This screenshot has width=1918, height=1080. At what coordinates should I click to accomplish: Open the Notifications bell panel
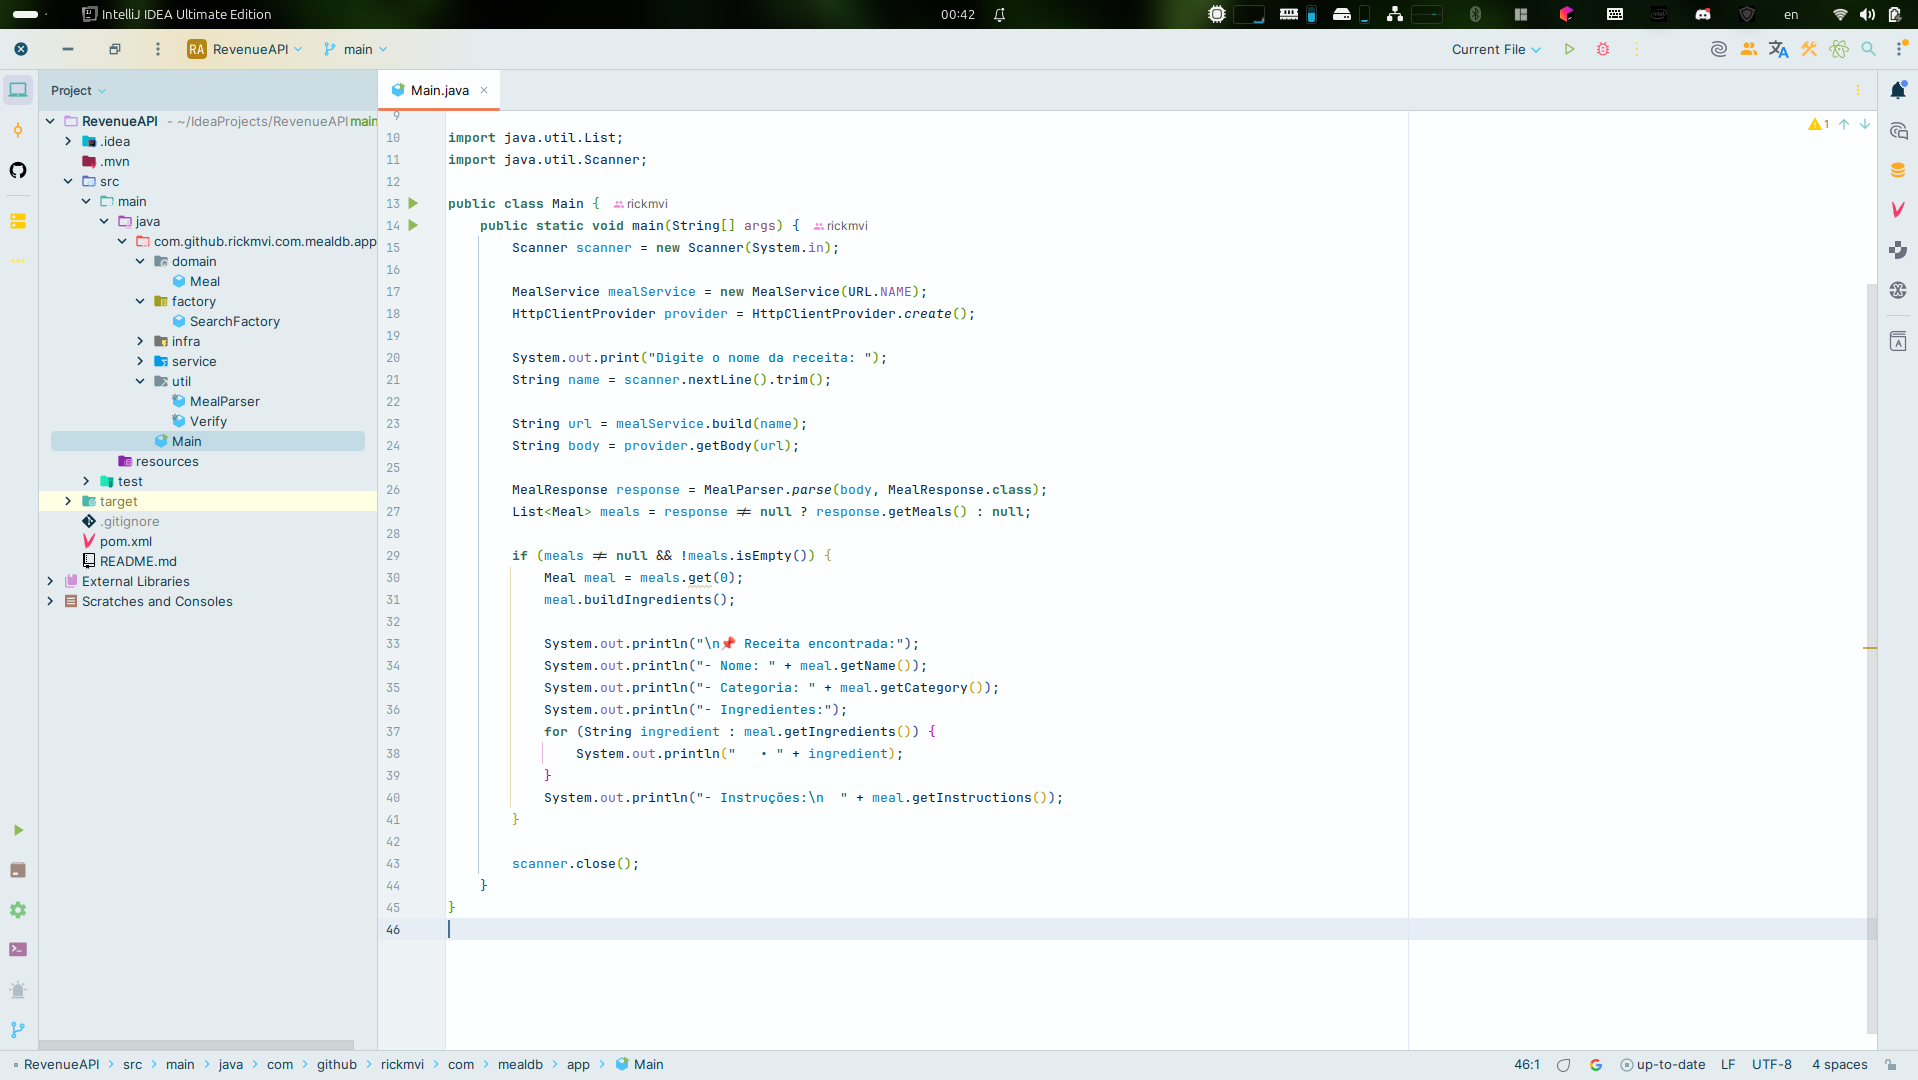coord(1898,90)
